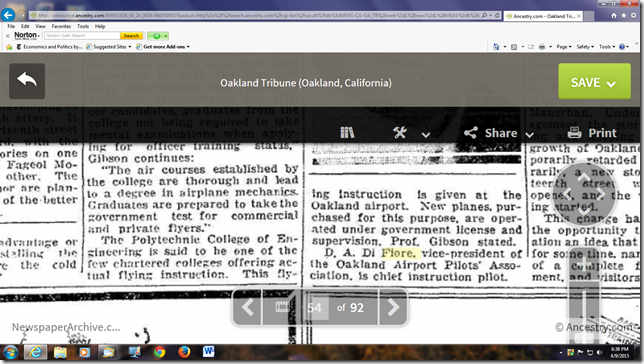Click Internet Explorer in the taskbar
Viewport: 644px width, 364px height.
click(35, 352)
